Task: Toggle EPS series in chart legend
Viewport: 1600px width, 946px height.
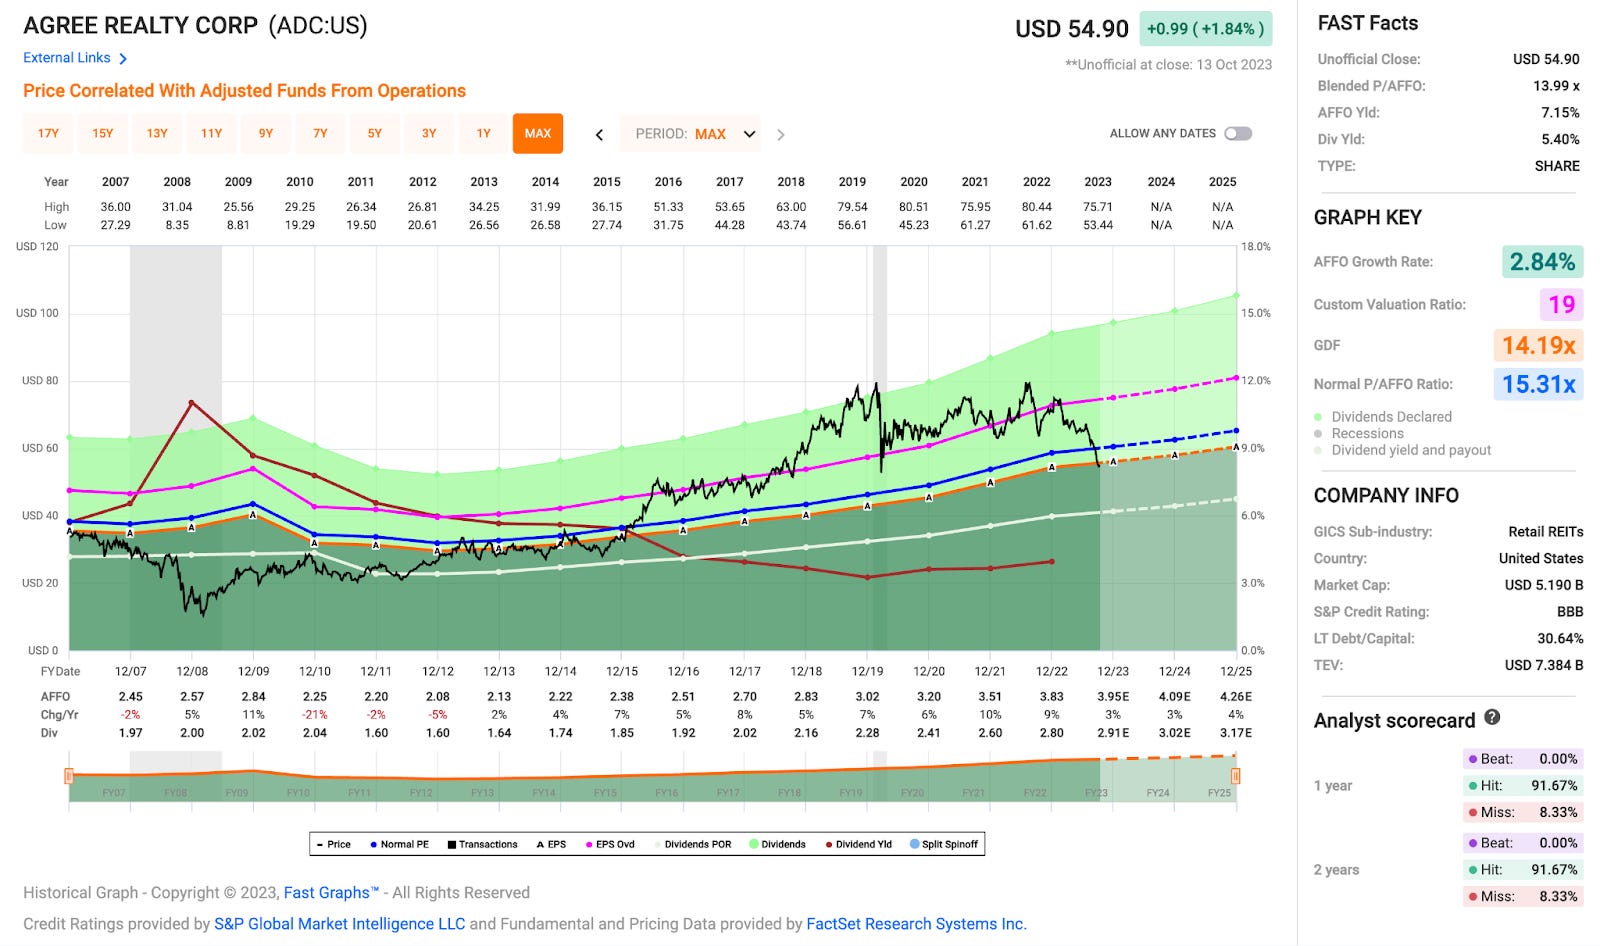Action: [x=551, y=844]
